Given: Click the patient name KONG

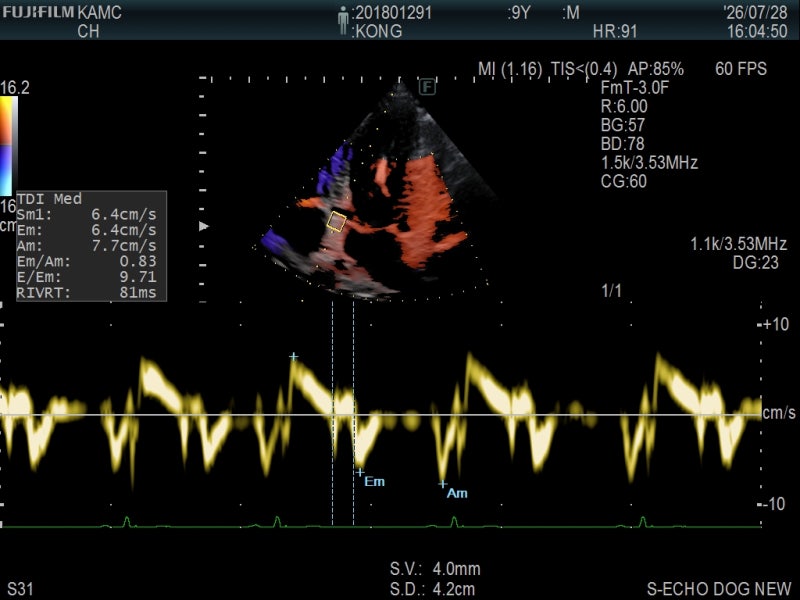Looking at the screenshot, I should click(379, 31).
